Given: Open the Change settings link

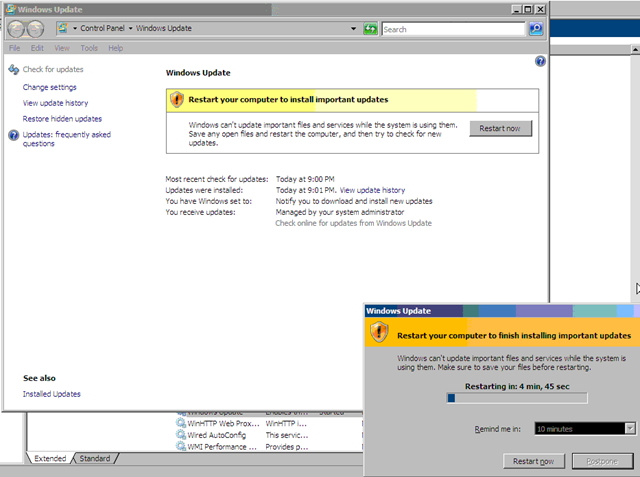Looking at the screenshot, I should (x=50, y=87).
